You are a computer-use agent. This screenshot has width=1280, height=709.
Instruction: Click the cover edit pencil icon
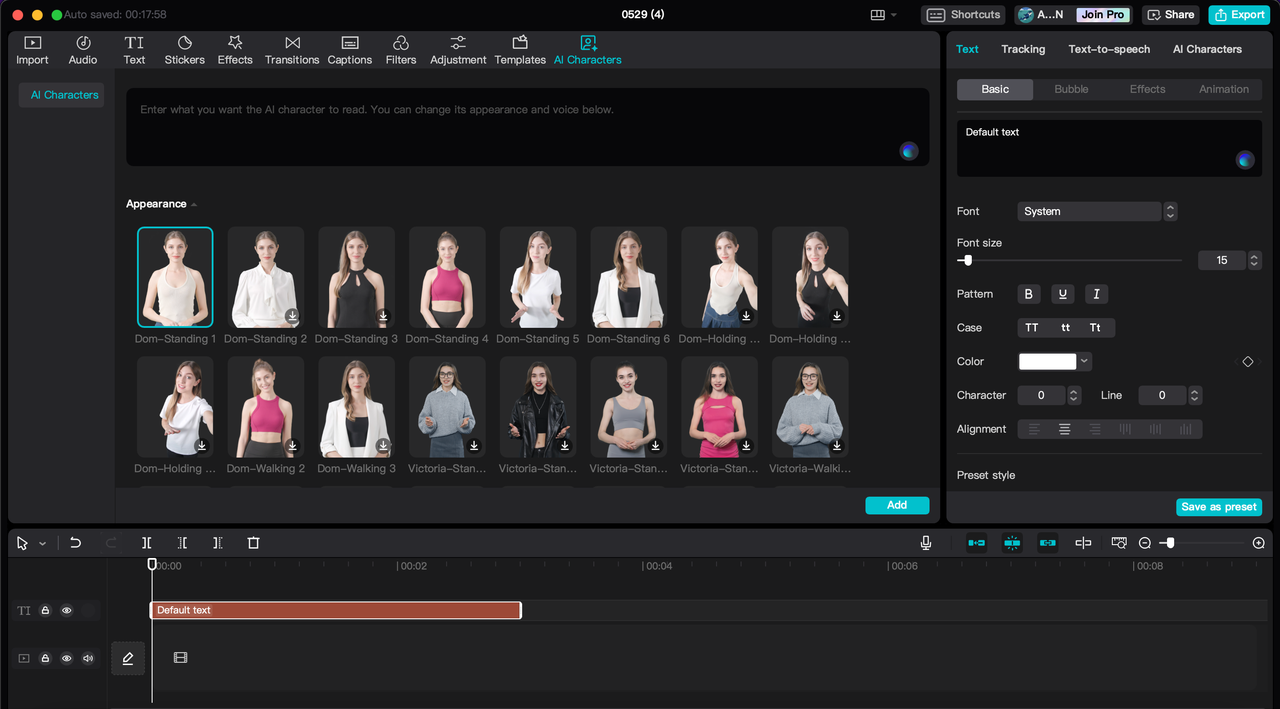pos(128,658)
